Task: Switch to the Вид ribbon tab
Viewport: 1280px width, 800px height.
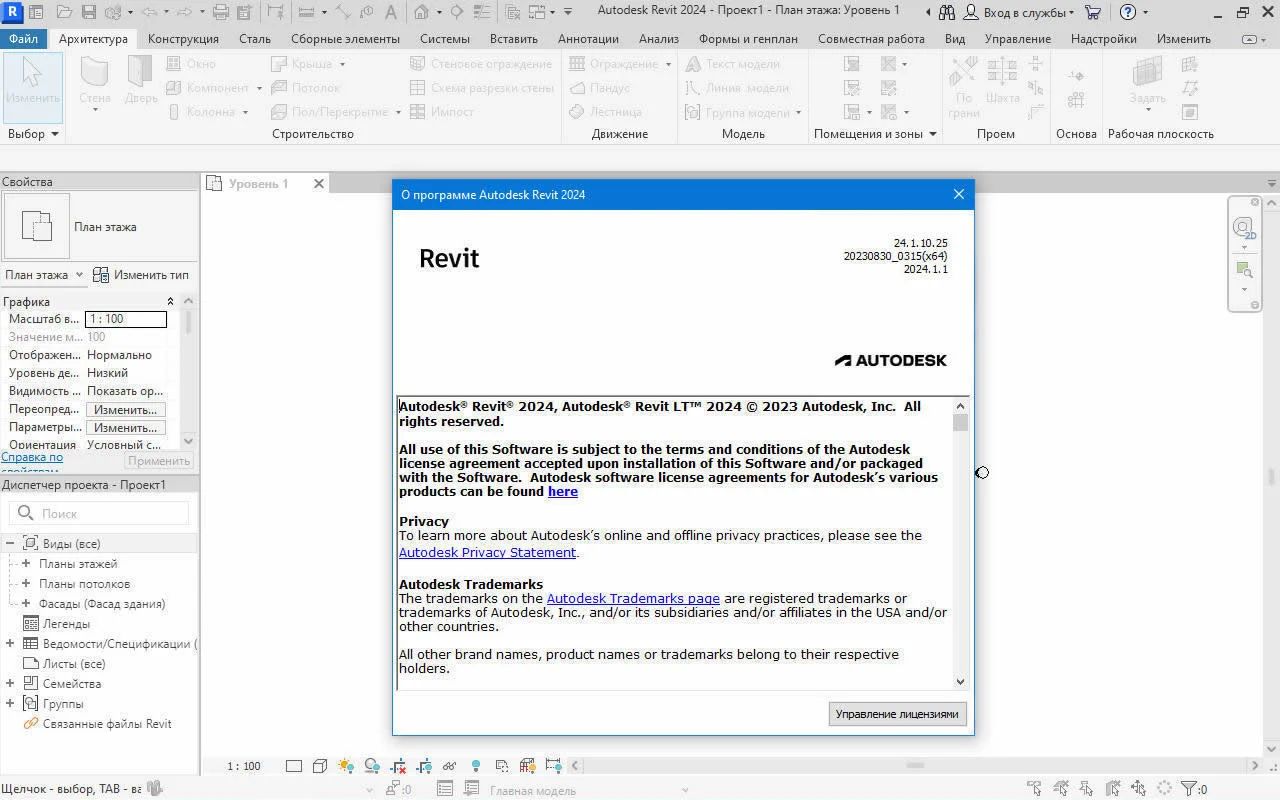Action: (x=955, y=39)
